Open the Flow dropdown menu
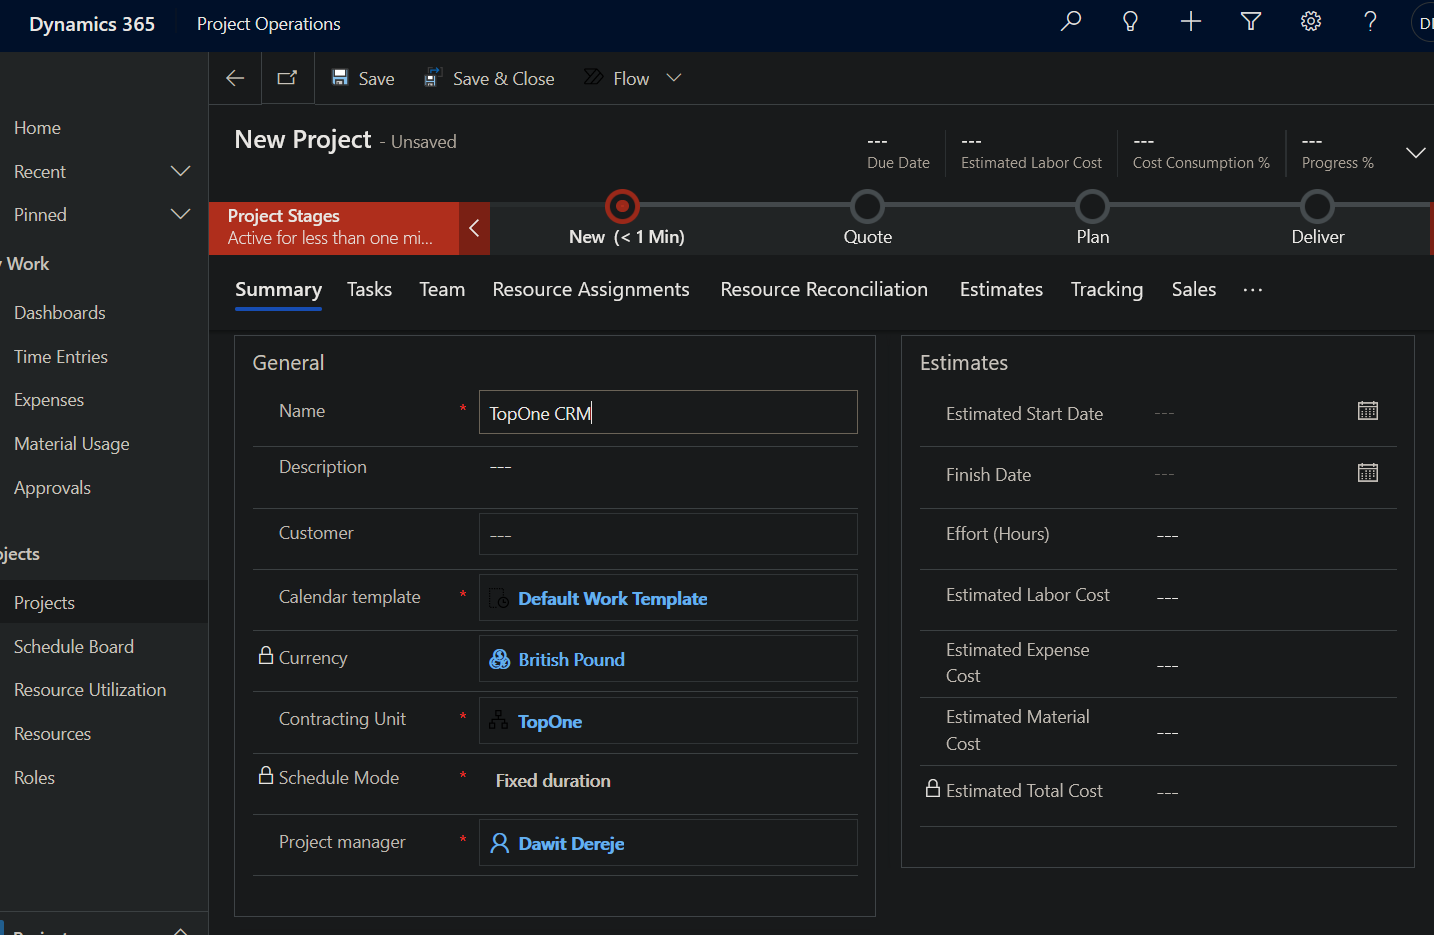The image size is (1434, 935). coord(674,78)
